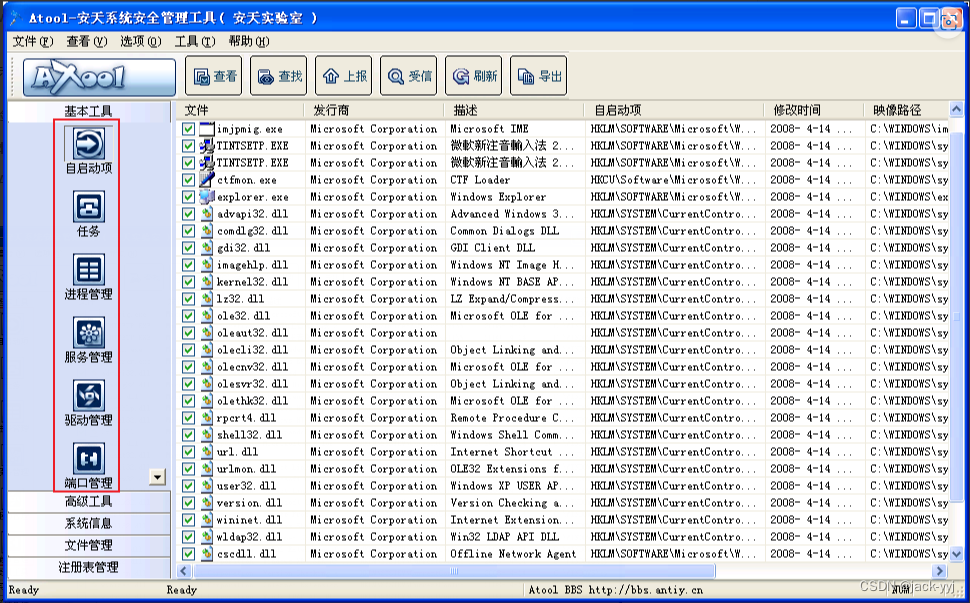This screenshot has height=603, width=970.
Task: Select the ole32.dll file icon
Action: coord(207,316)
